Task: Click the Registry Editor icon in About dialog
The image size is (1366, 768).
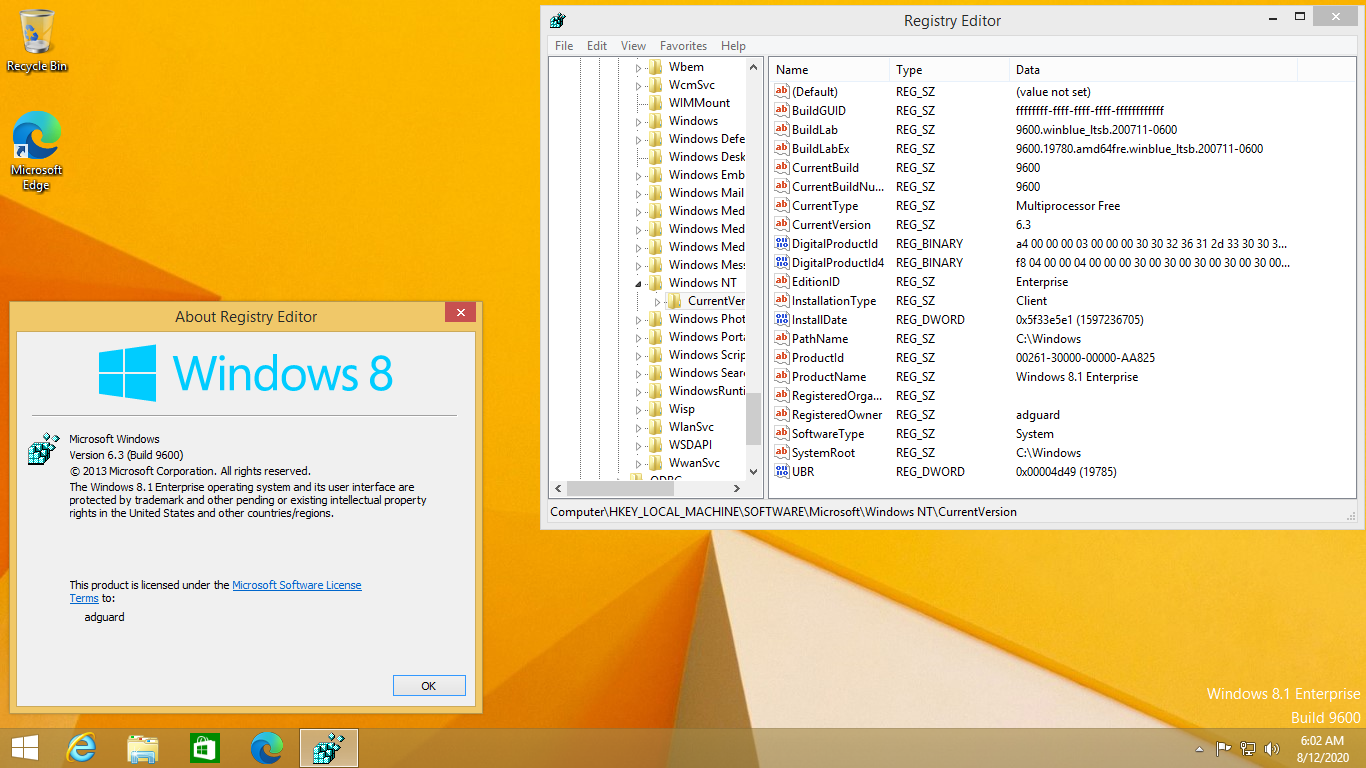Action: coord(44,449)
